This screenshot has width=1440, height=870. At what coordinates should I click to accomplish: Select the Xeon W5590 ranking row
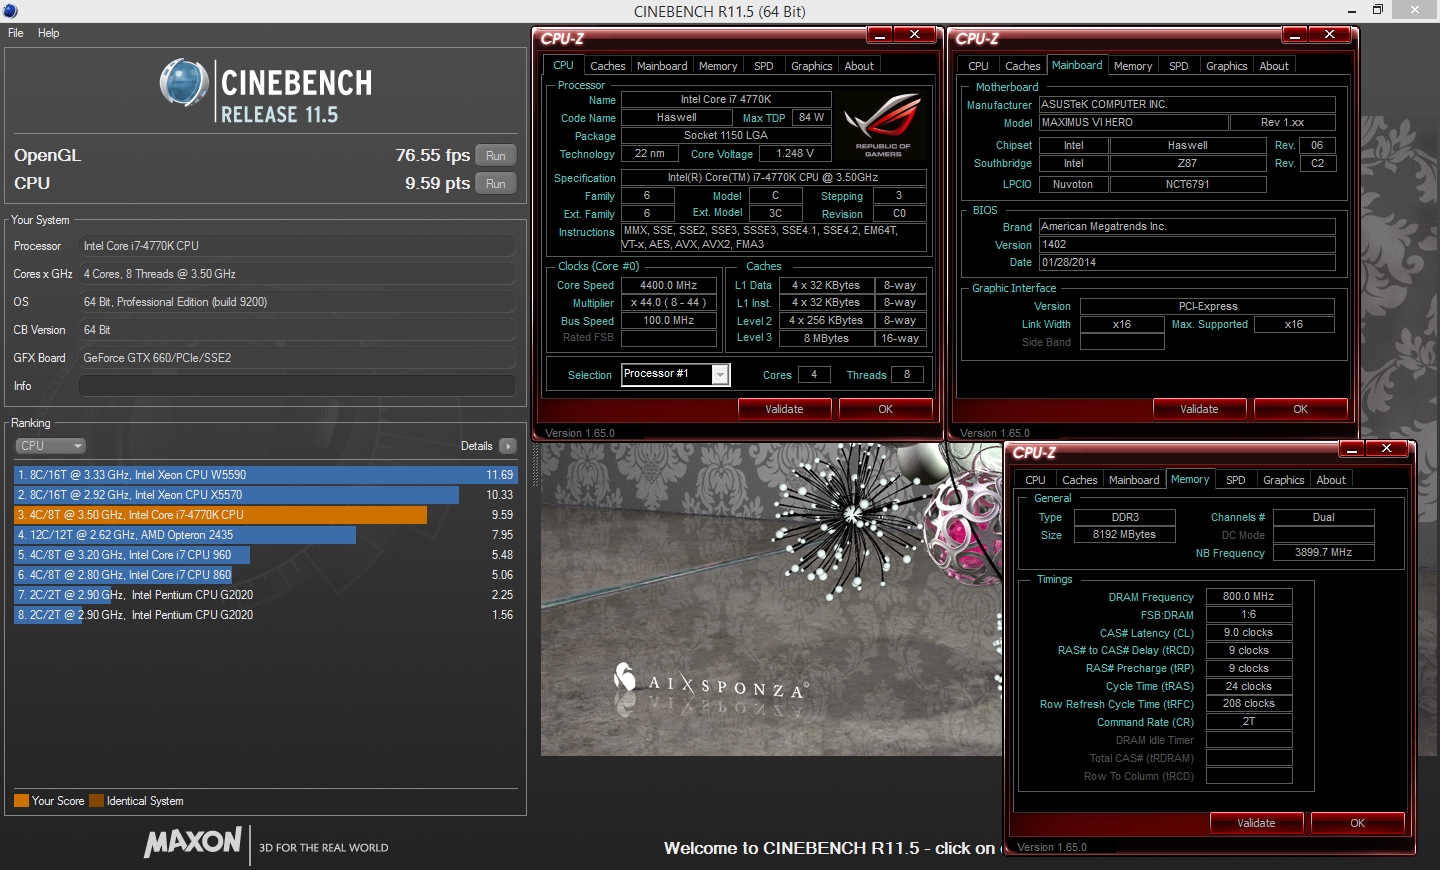point(266,475)
